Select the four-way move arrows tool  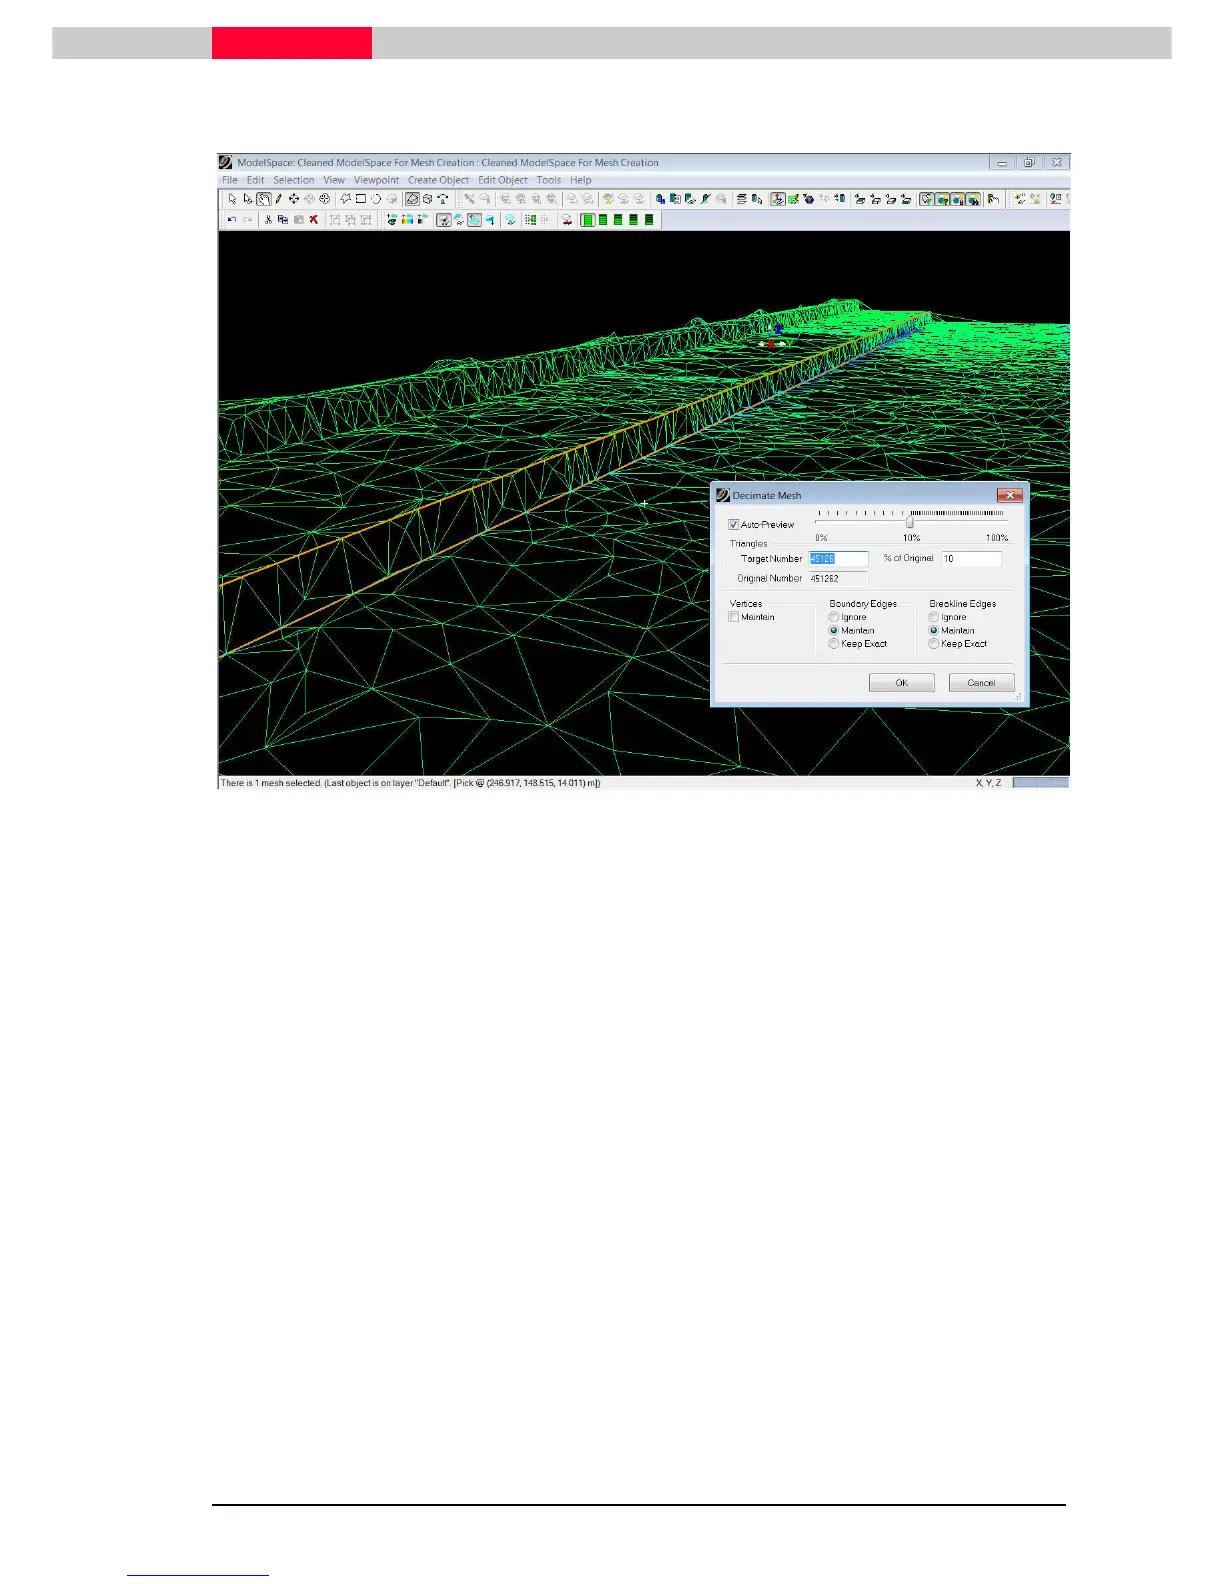294,199
